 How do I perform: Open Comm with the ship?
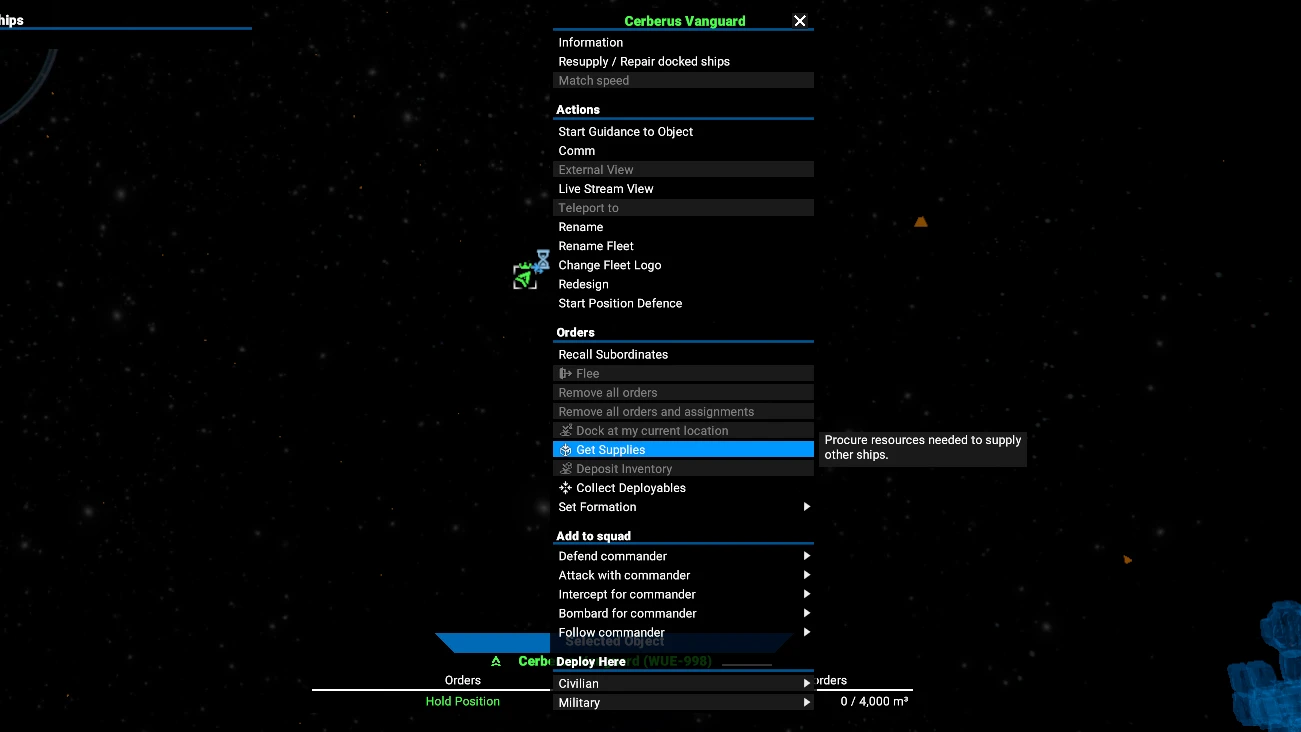click(683, 150)
